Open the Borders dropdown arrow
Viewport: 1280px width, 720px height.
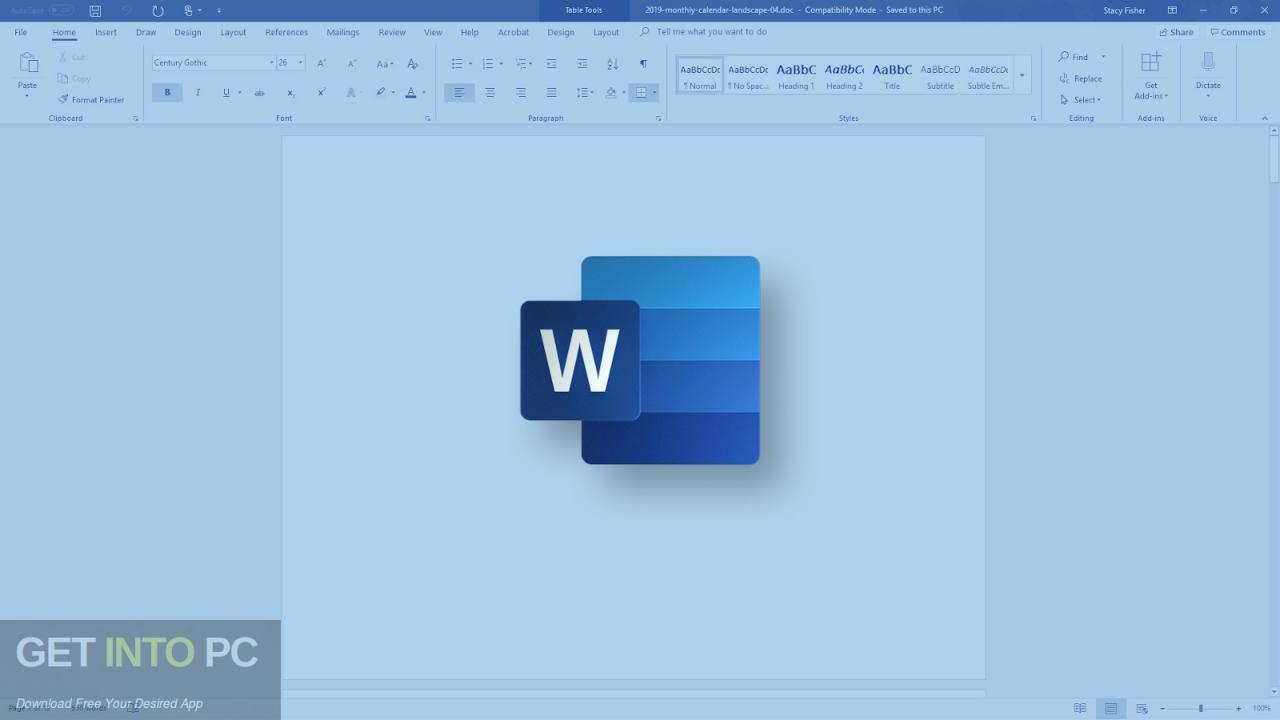pyautogui.click(x=654, y=92)
